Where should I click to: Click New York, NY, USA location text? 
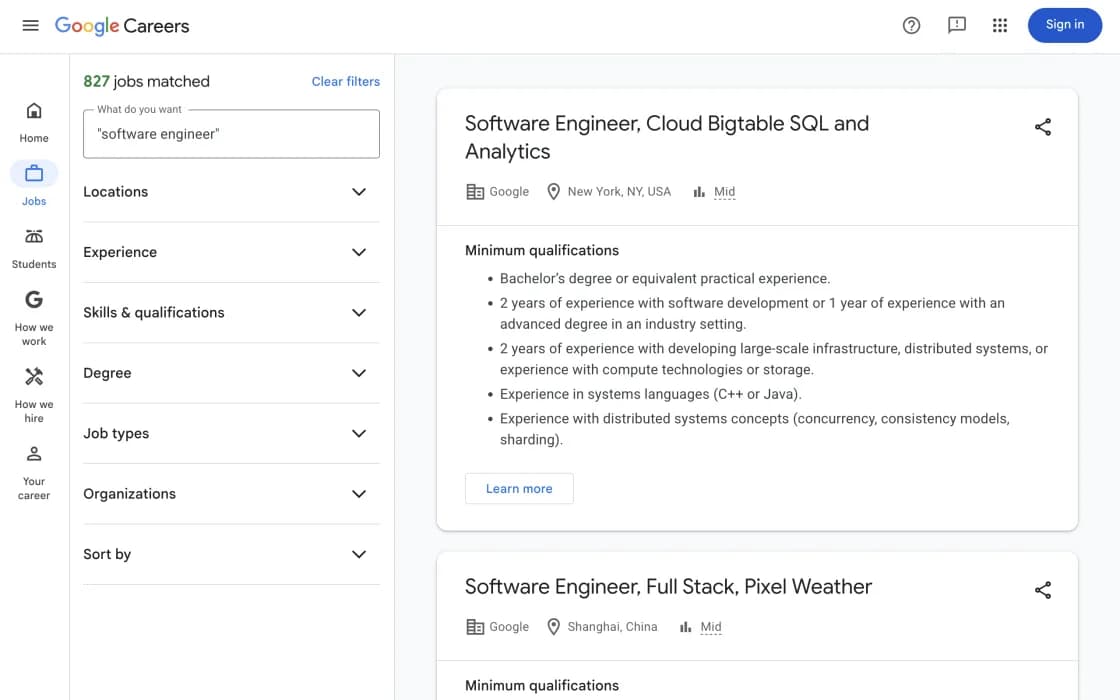[619, 191]
